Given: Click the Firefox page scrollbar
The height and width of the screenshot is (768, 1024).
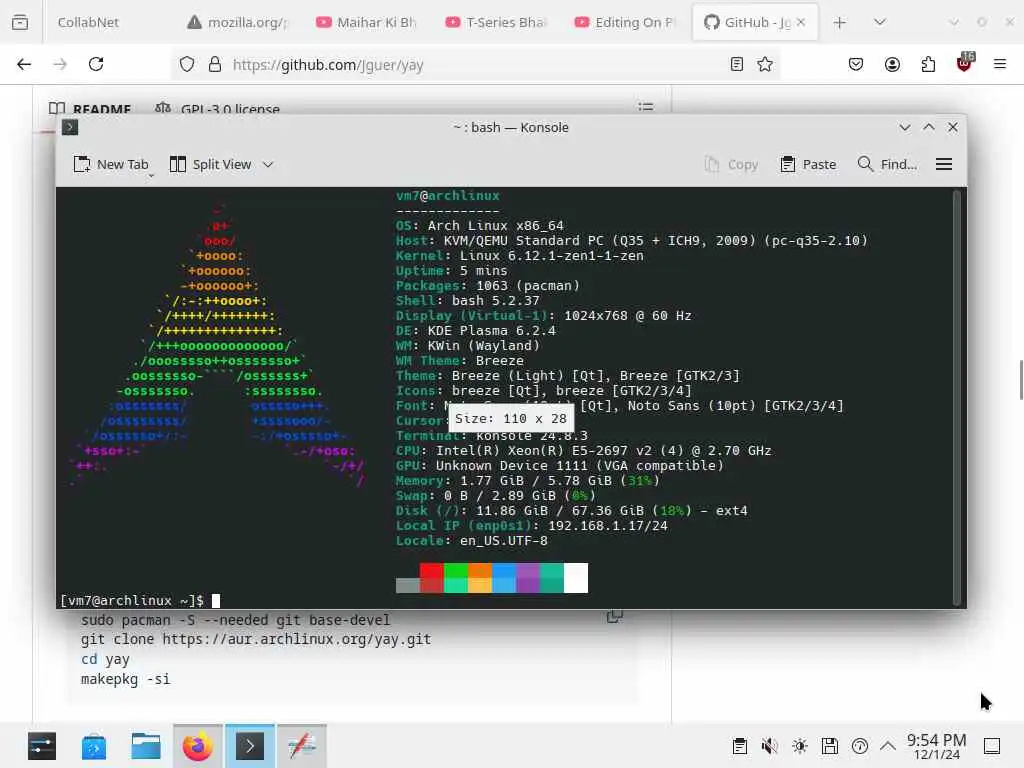Looking at the screenshot, I should pos(1021,379).
